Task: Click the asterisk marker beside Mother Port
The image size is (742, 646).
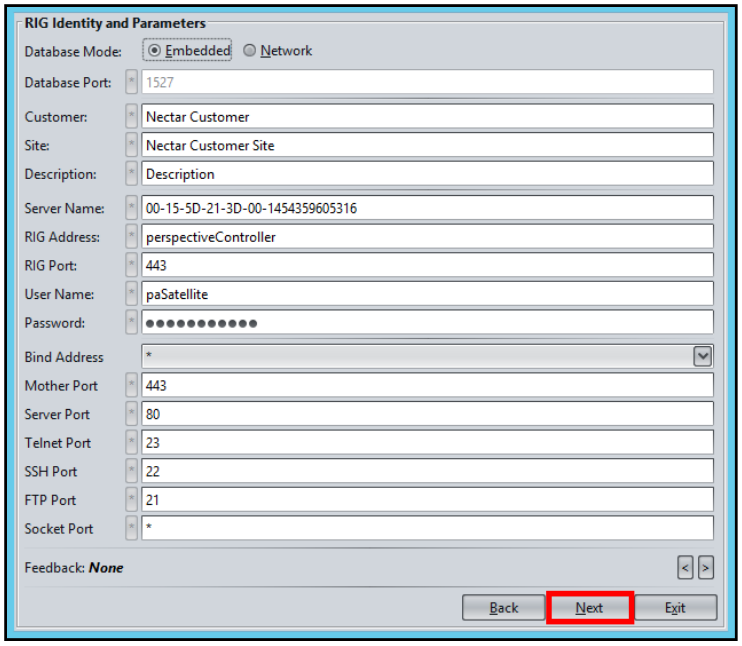Action: [132, 385]
